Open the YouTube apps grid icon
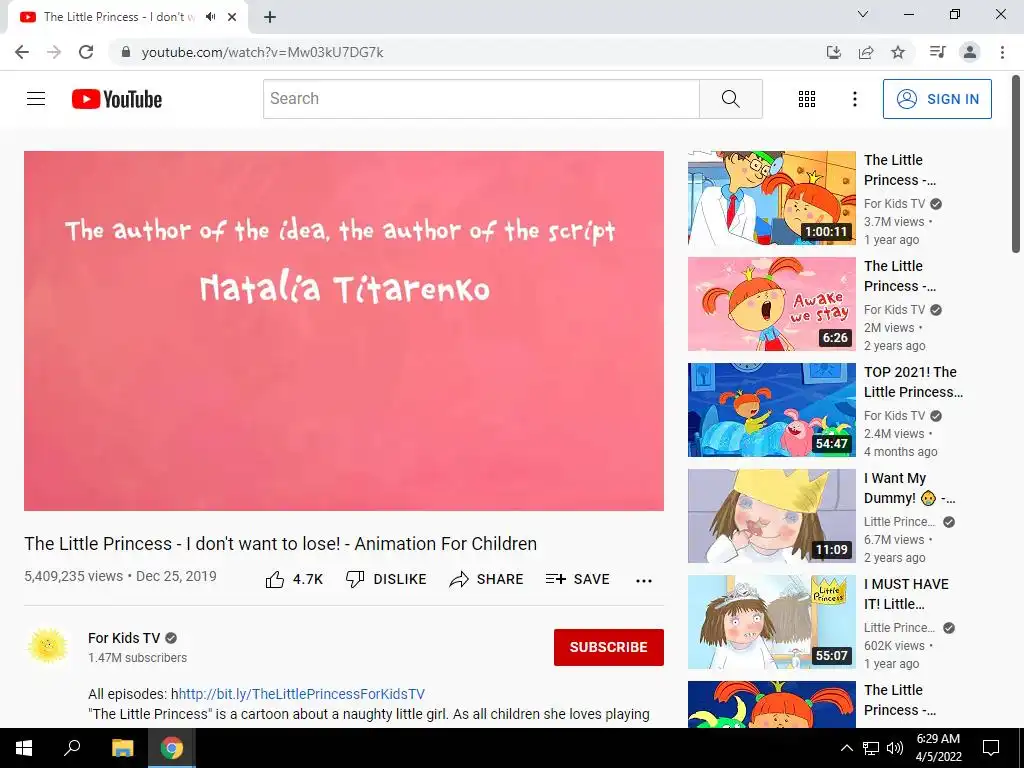The height and width of the screenshot is (768, 1024). pos(807,99)
